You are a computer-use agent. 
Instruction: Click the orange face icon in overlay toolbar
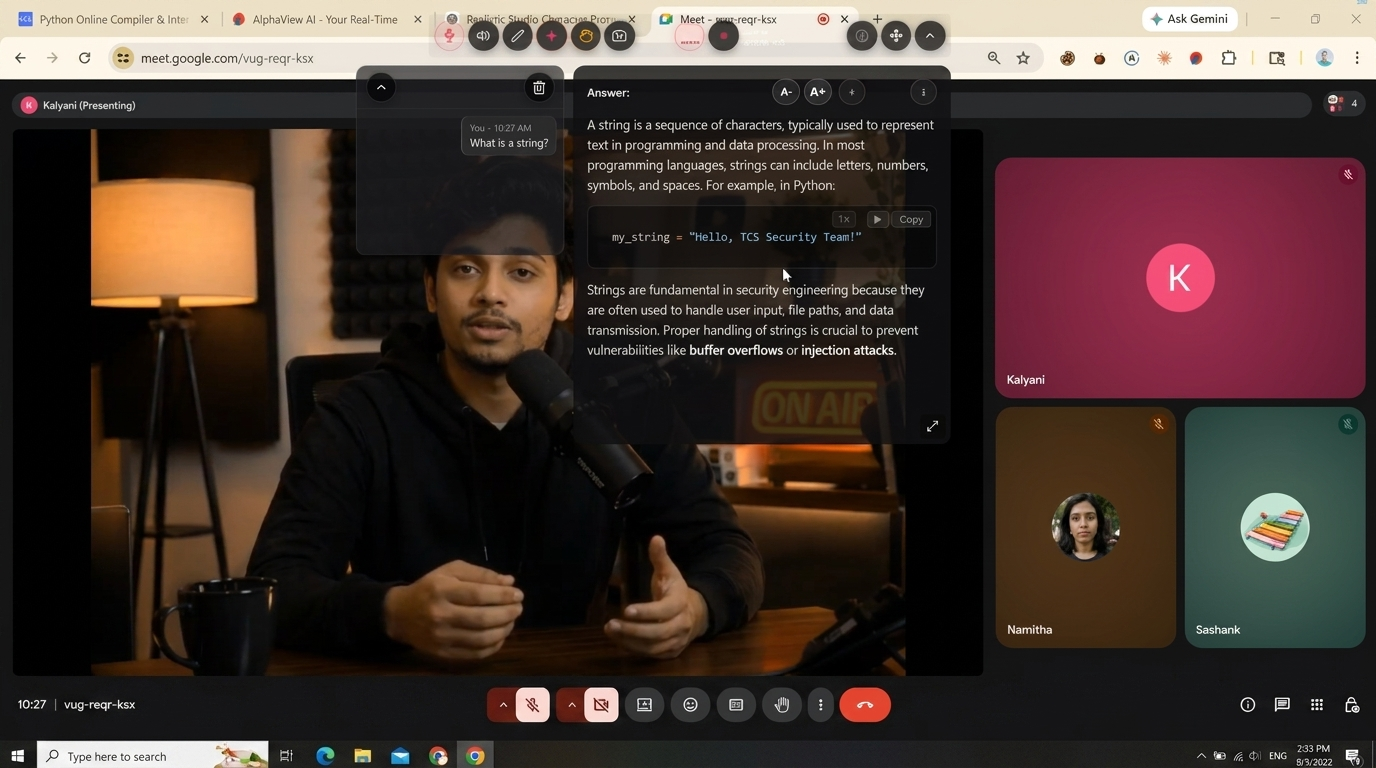coord(585,36)
